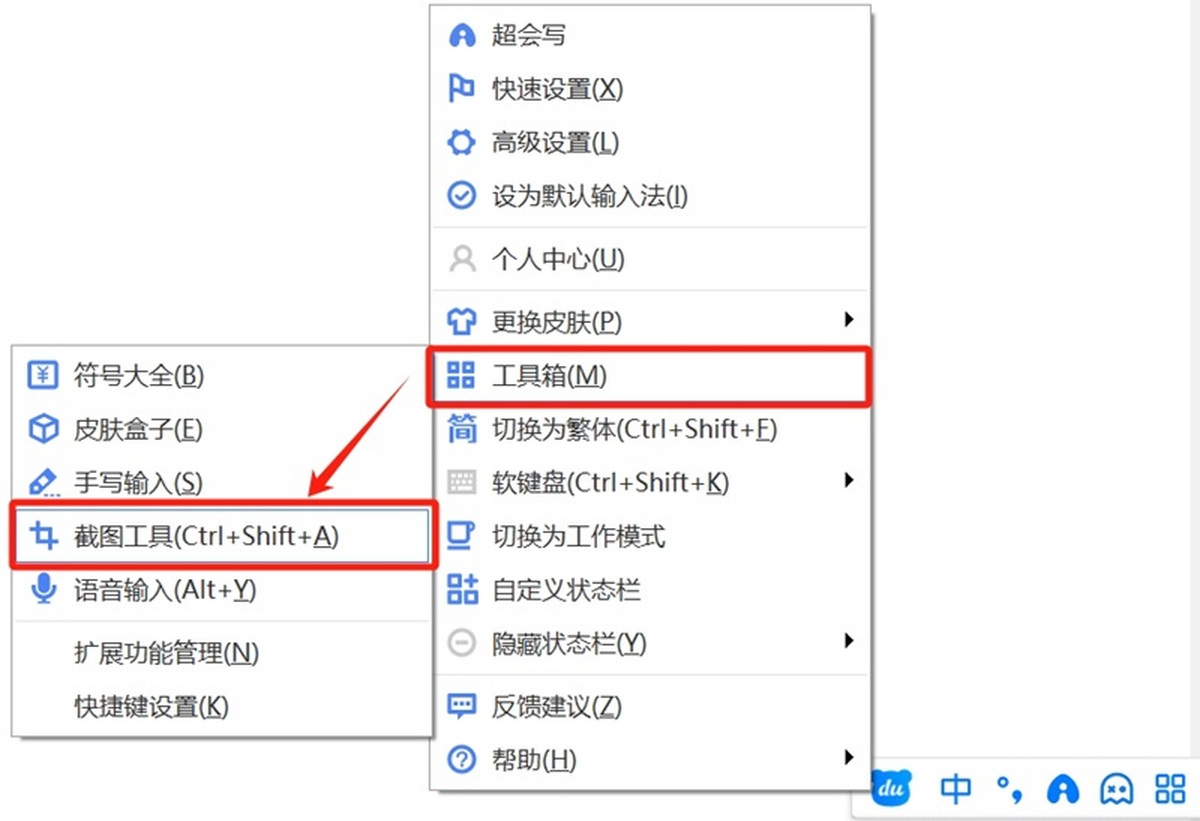Screen dimensions: 1200x821
Task: Select 切换为繁体(Ctrl+Shift+F) entry
Action: (x=650, y=430)
